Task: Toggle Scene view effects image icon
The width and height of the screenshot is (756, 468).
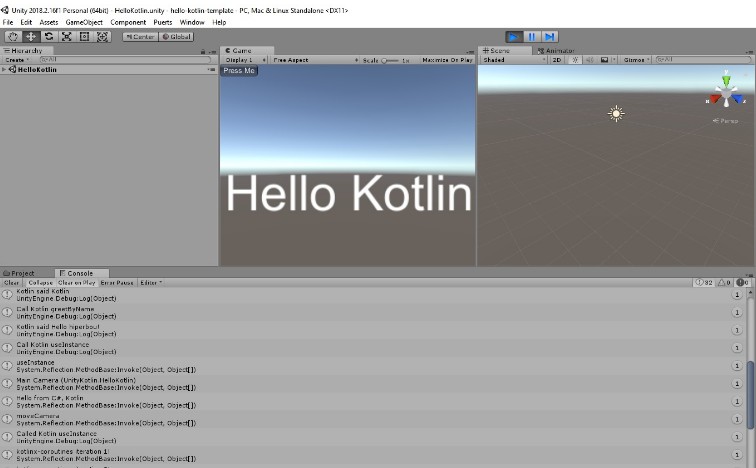Action: point(604,60)
